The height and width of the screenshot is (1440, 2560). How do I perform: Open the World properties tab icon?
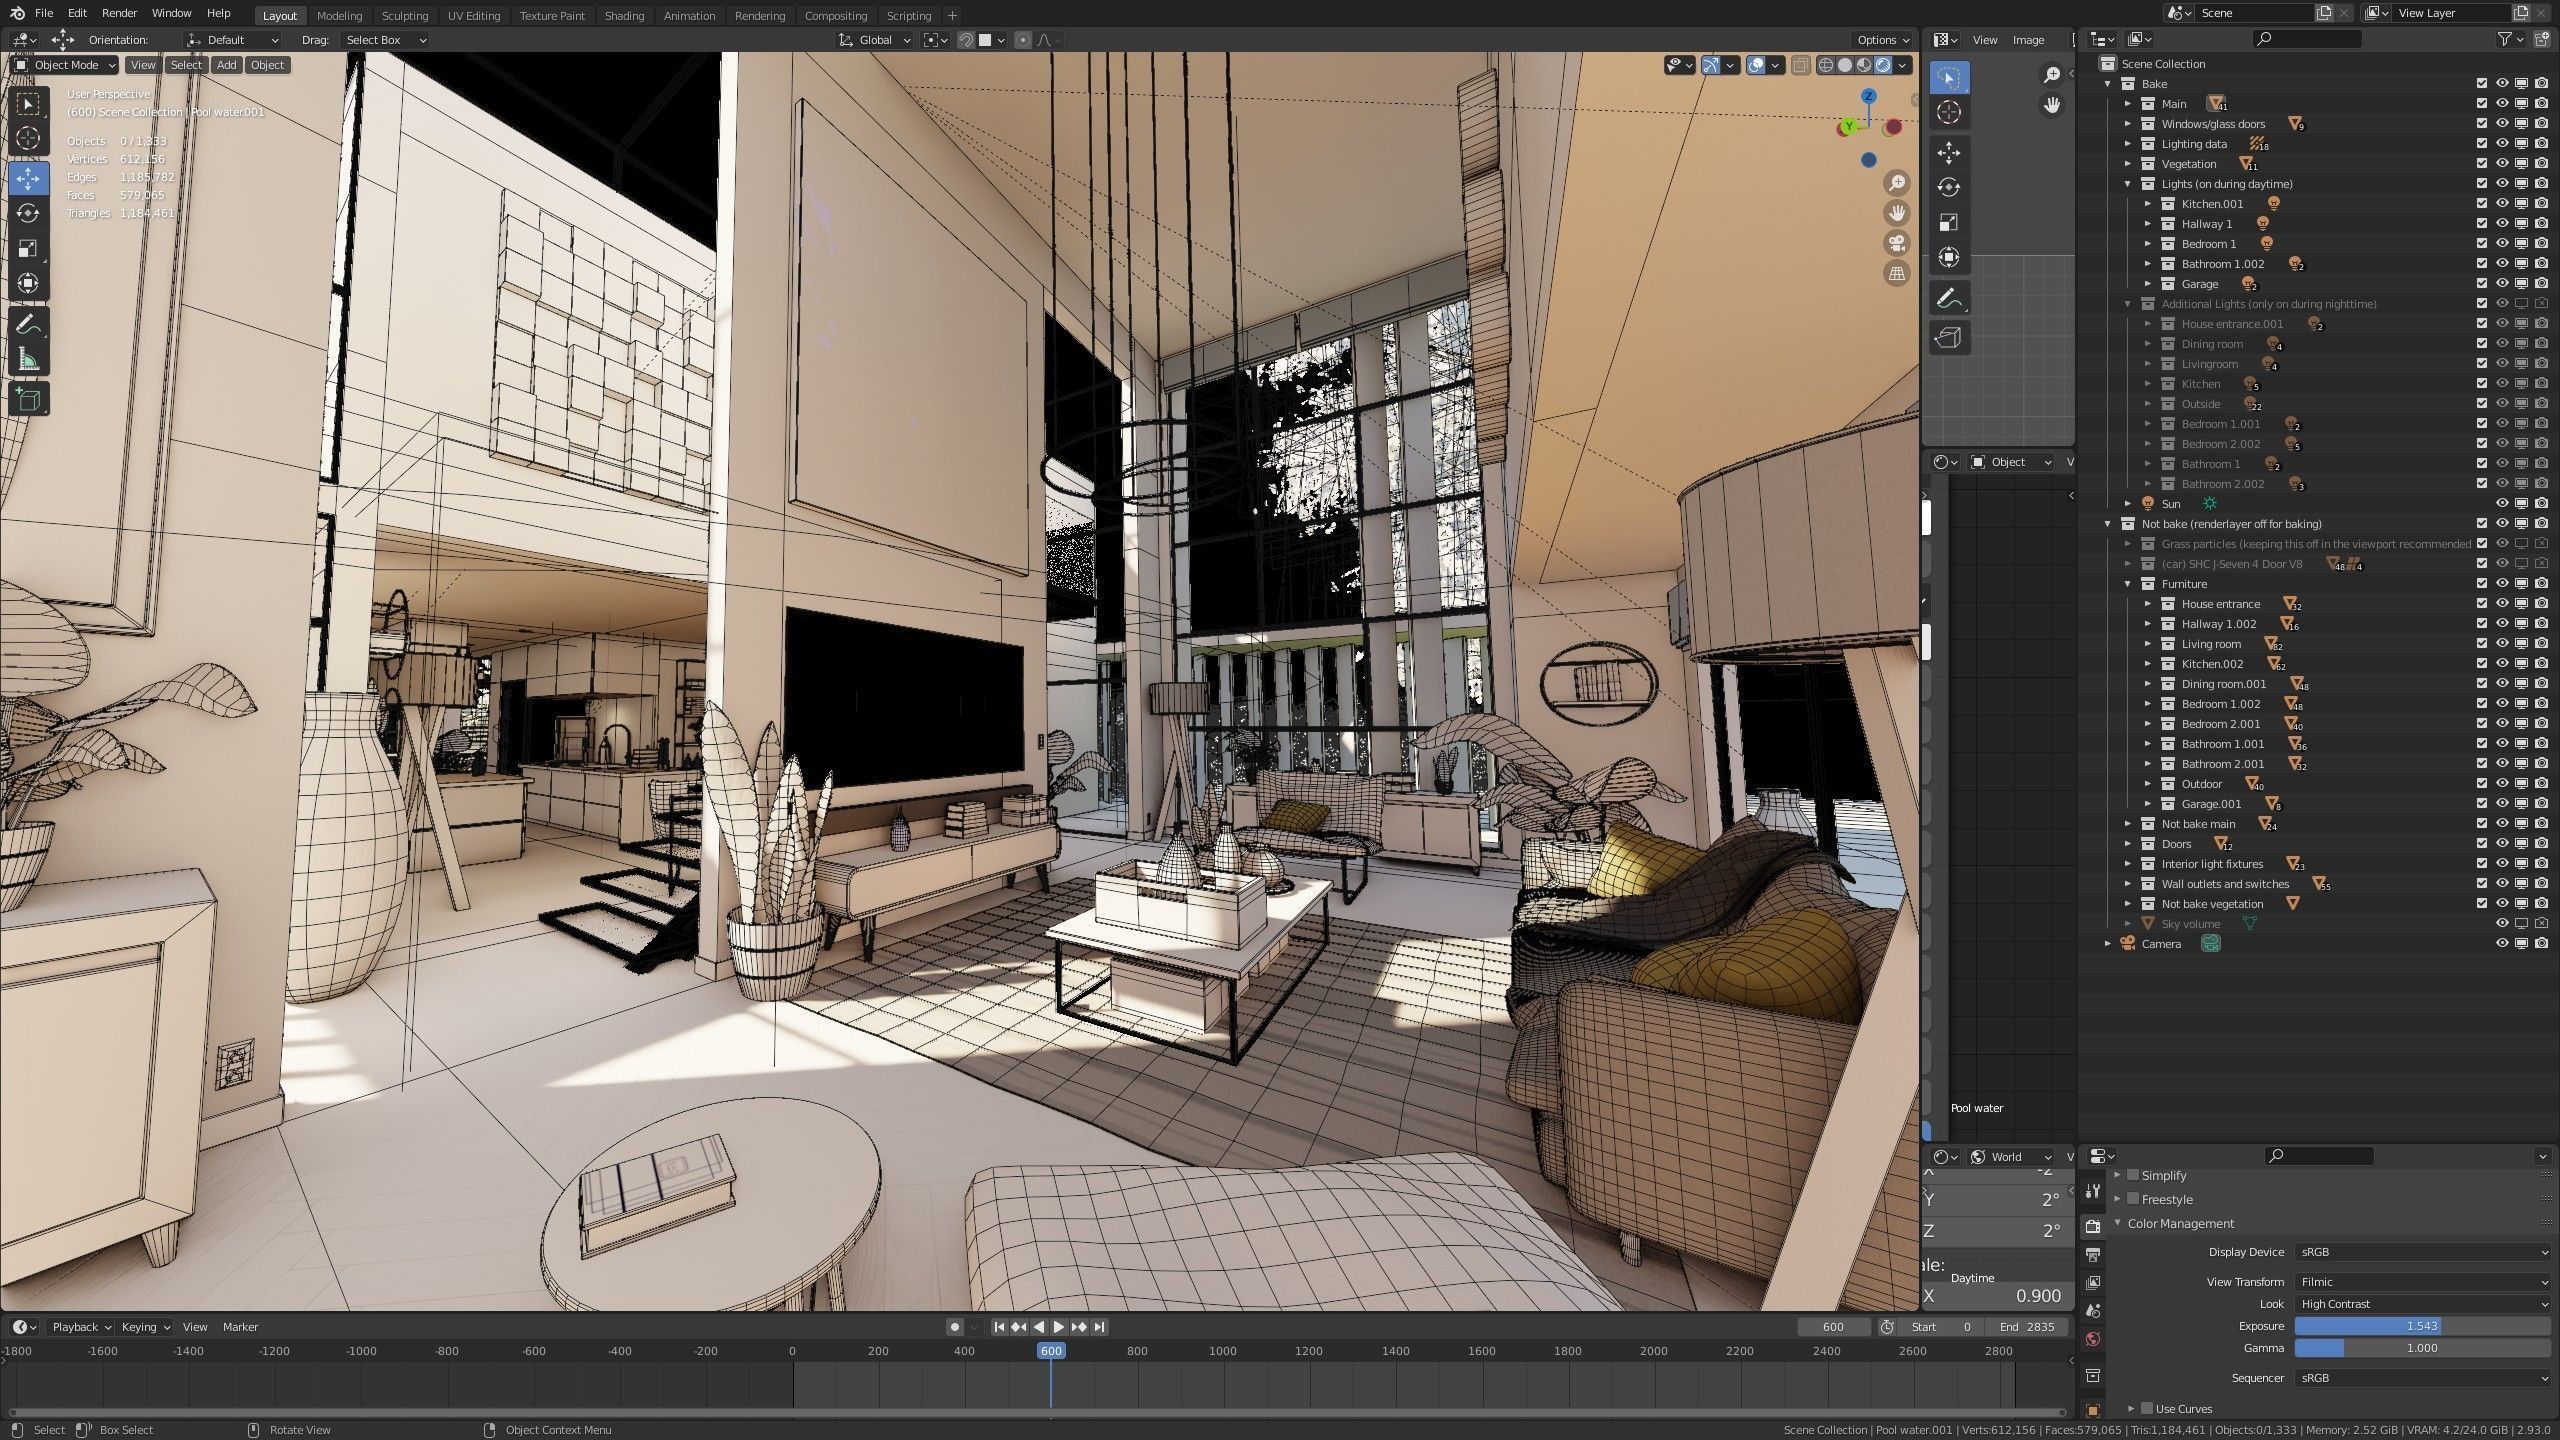click(2093, 1339)
